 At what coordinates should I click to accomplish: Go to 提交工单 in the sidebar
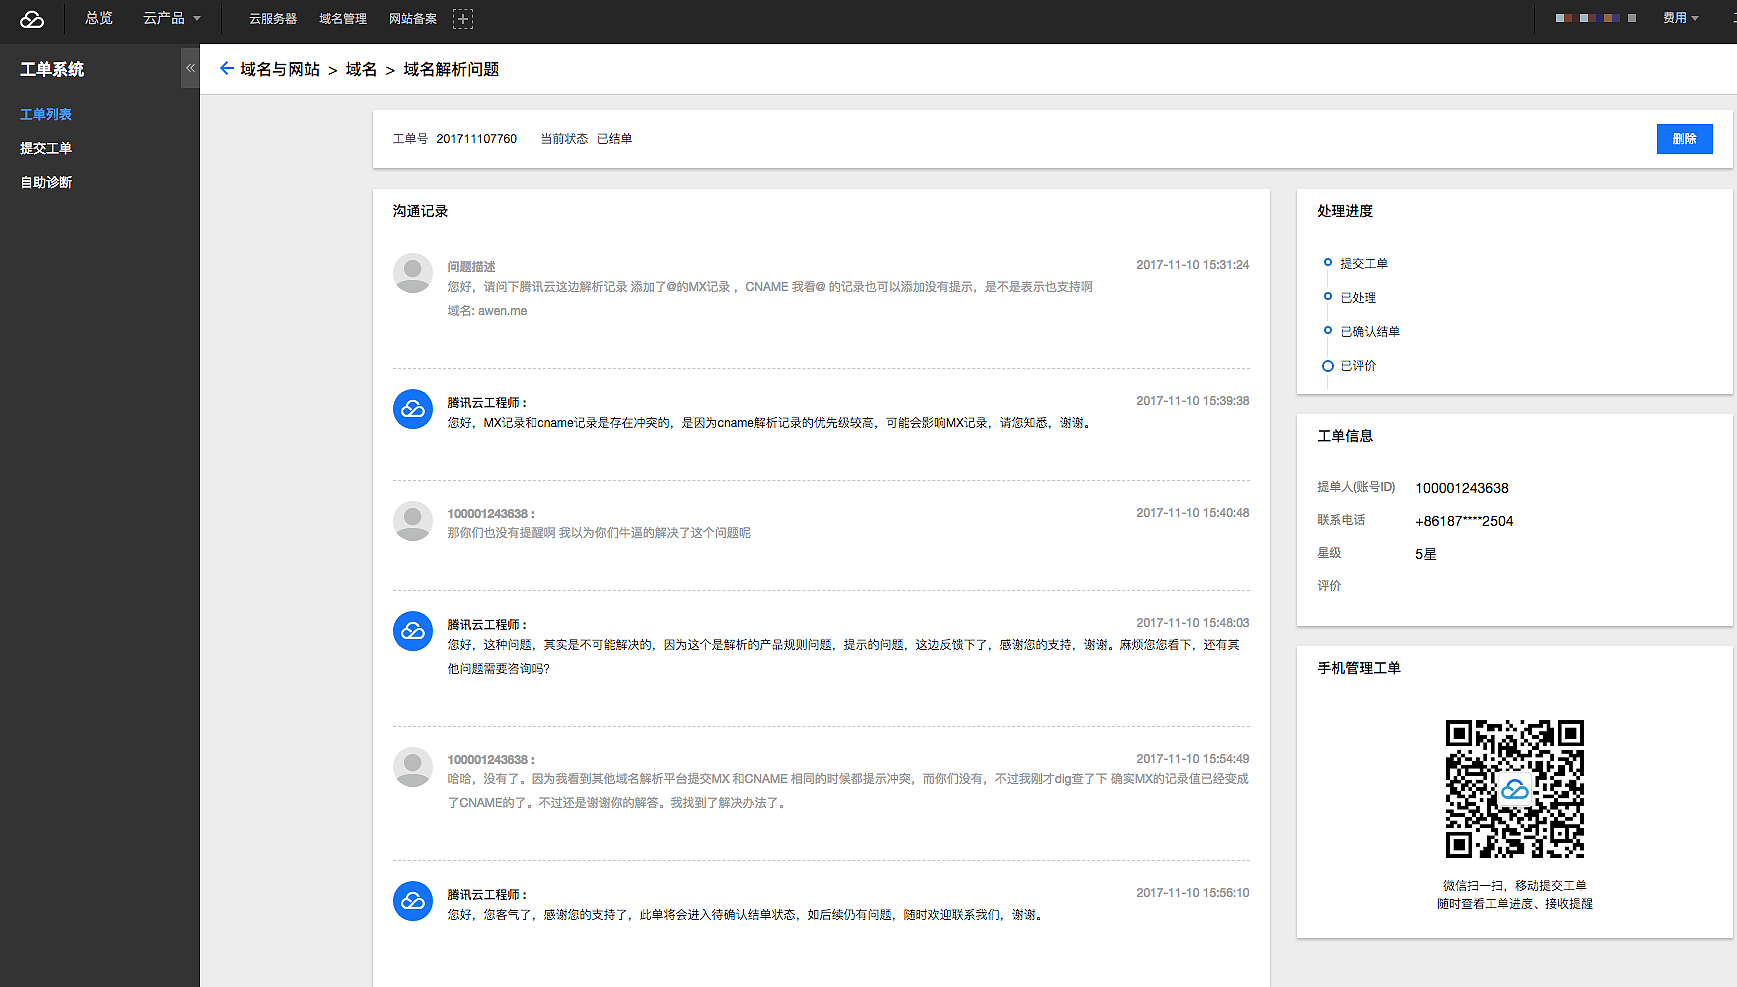[46, 149]
